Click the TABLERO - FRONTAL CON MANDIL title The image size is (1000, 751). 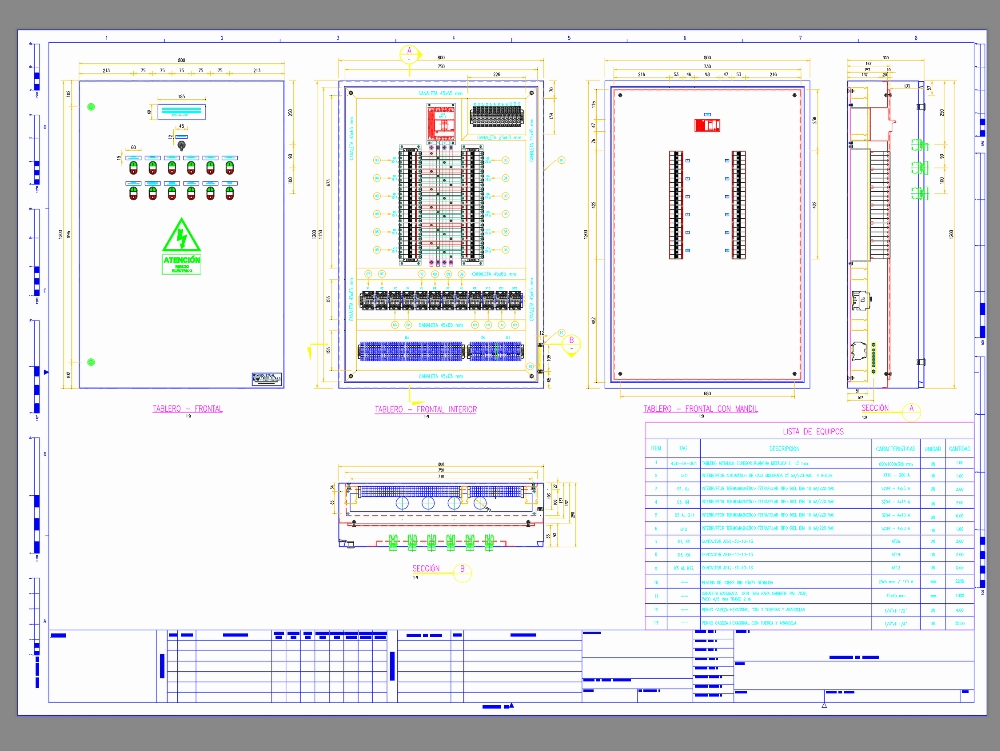coord(701,409)
